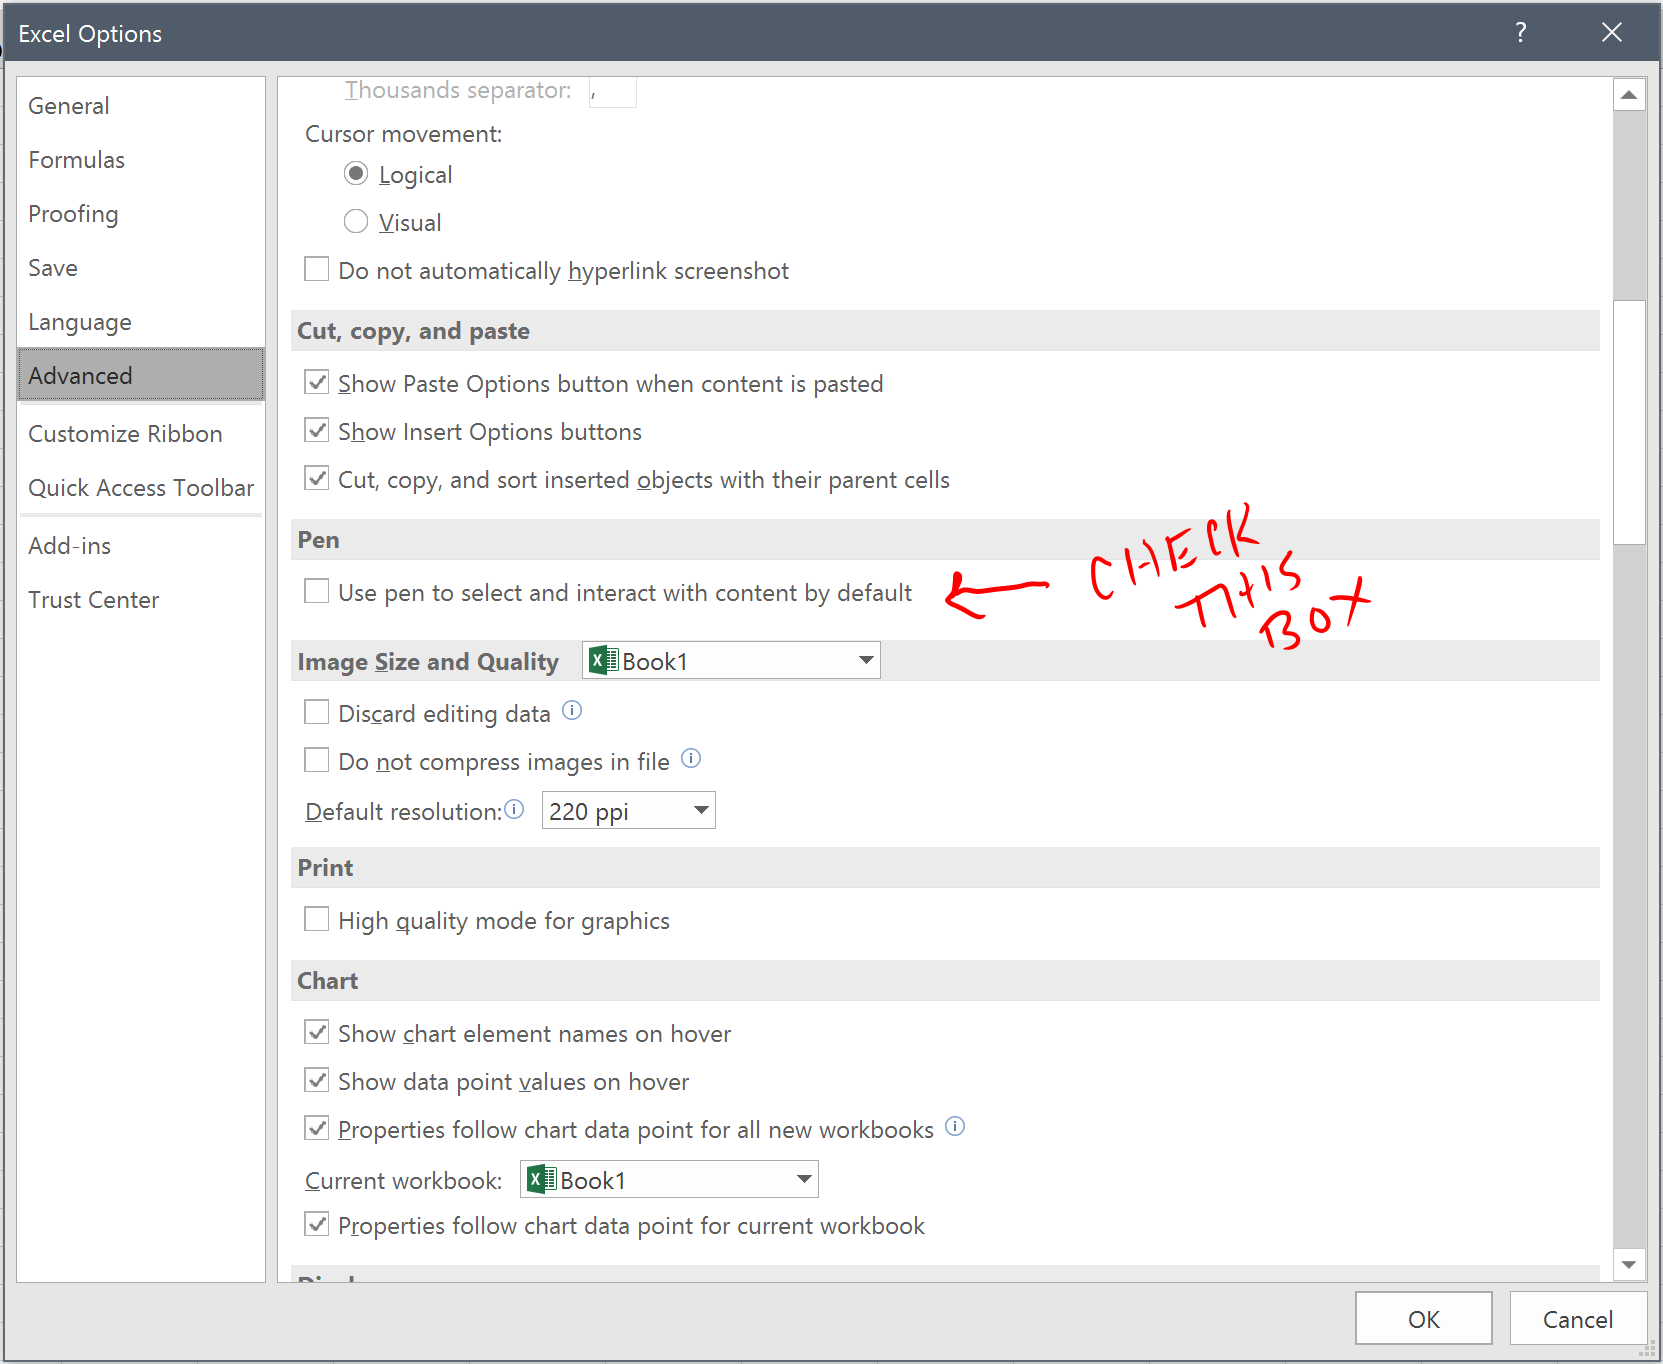1663x1364 pixels.
Task: Close the Excel Options dialog
Action: pos(1612,32)
